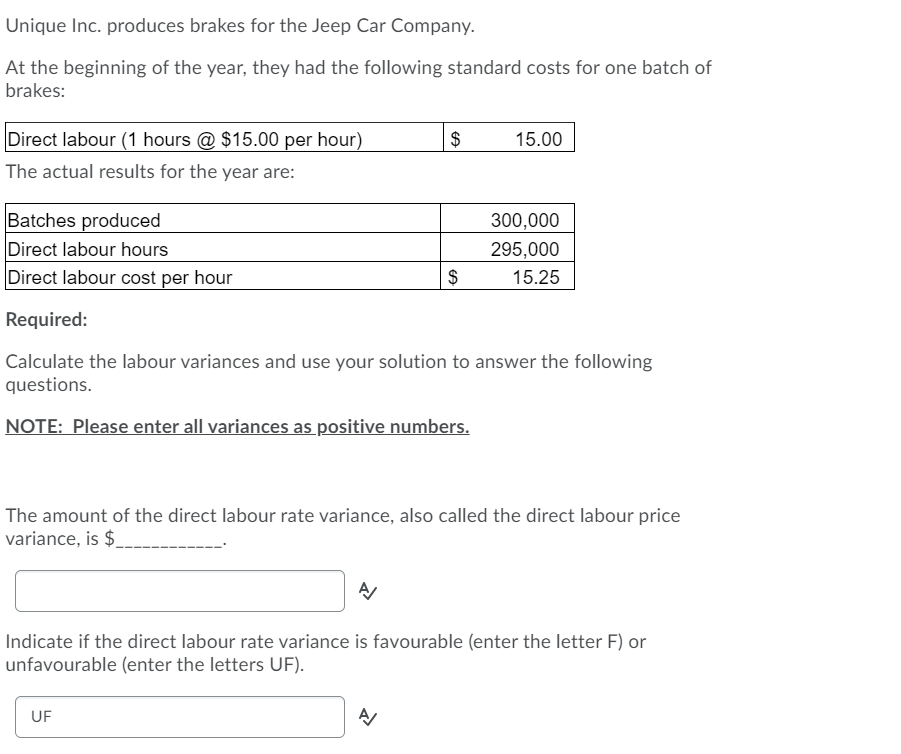Image resolution: width=901 pixels, height=754 pixels.
Task: Click the empty rate variance amount field
Action: pyautogui.click(x=180, y=591)
